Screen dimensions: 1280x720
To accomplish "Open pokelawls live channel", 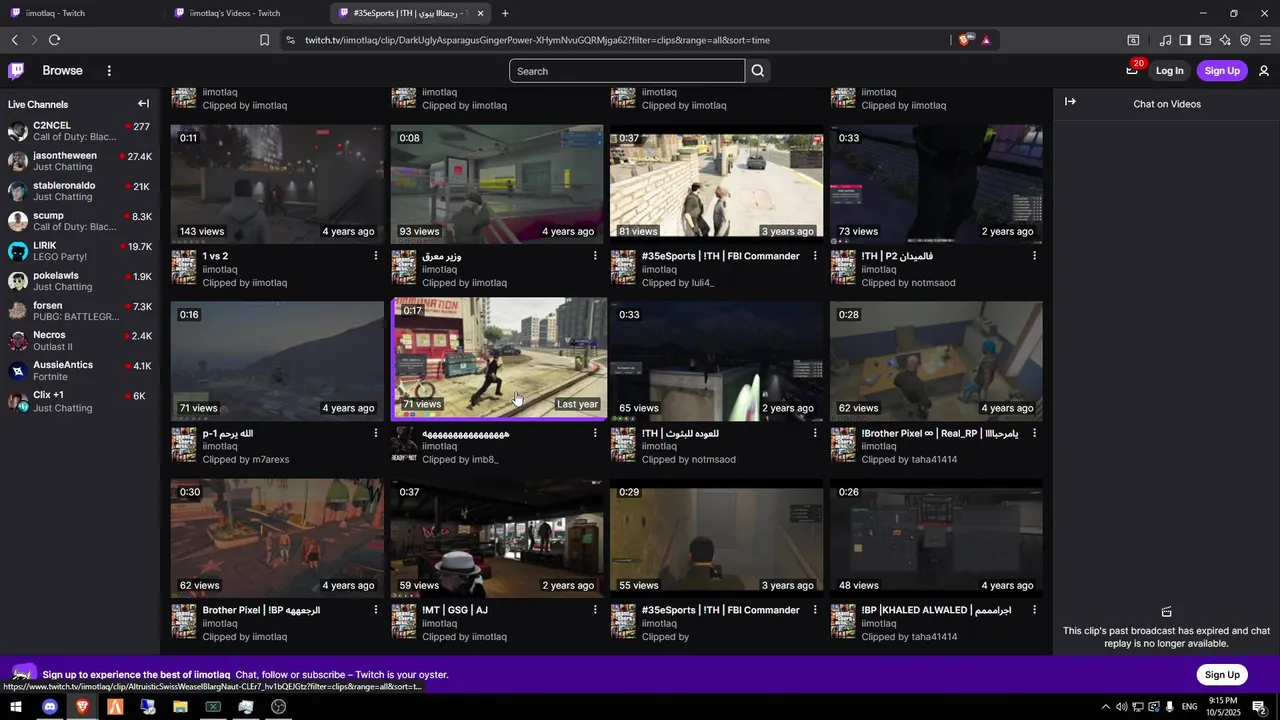I will click(x=79, y=281).
